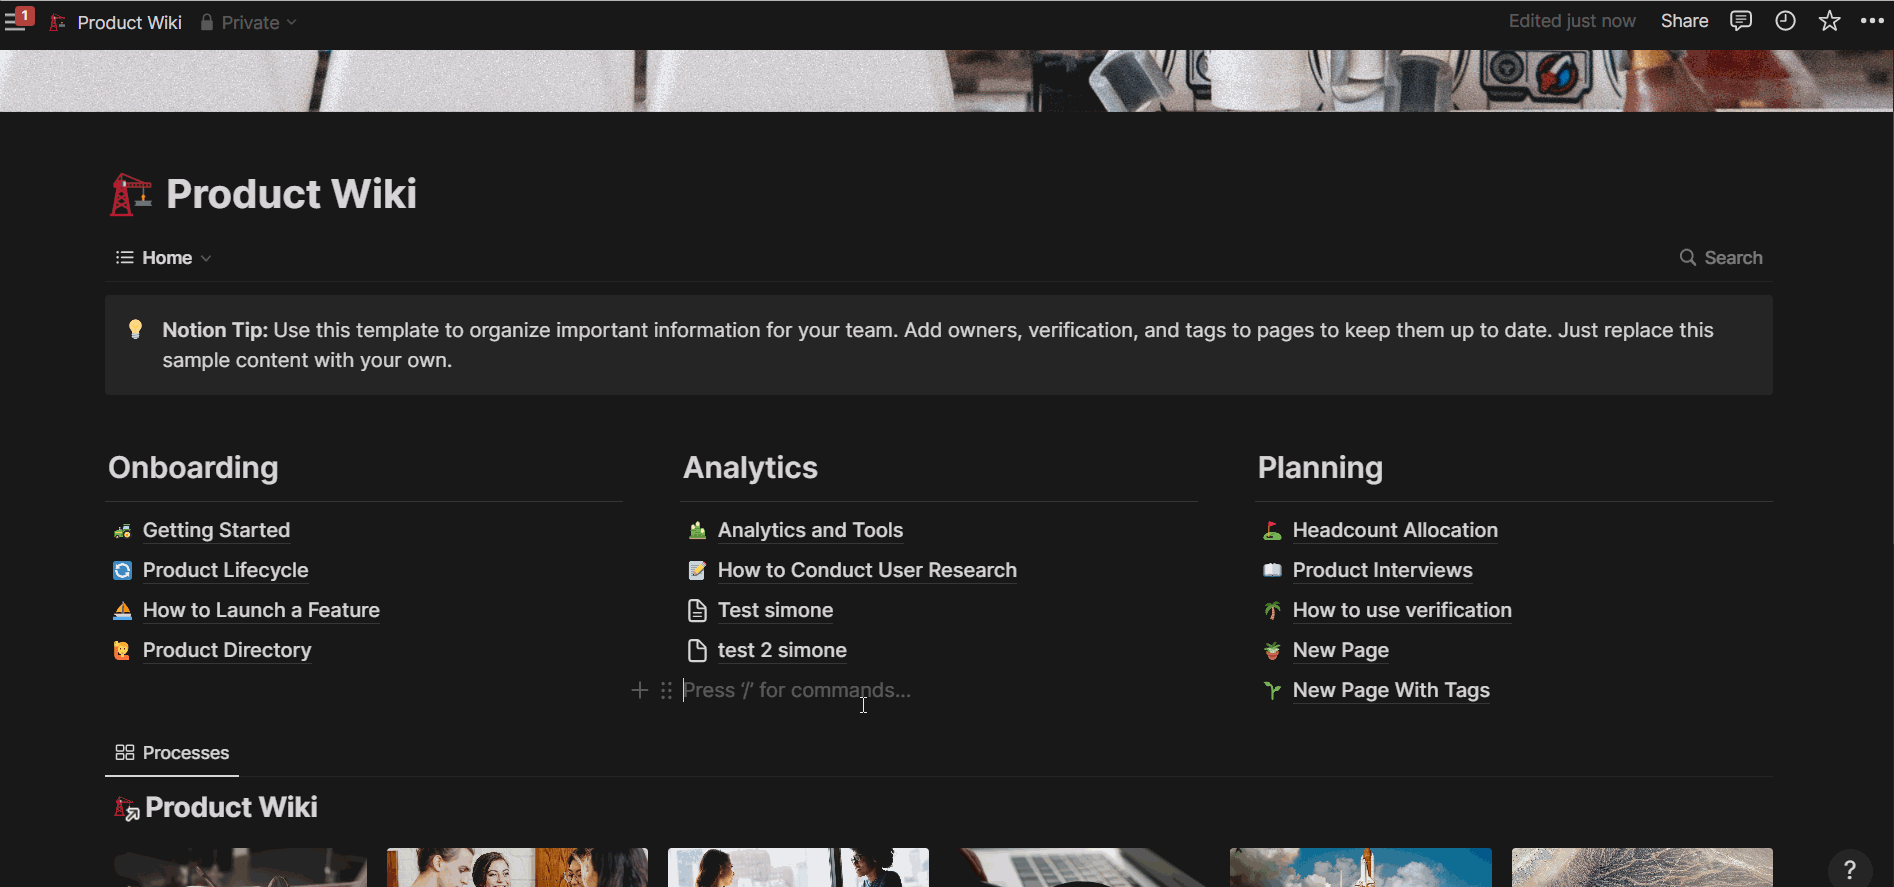
Task: Click the linked Product Wiki database icon
Action: tap(126, 808)
